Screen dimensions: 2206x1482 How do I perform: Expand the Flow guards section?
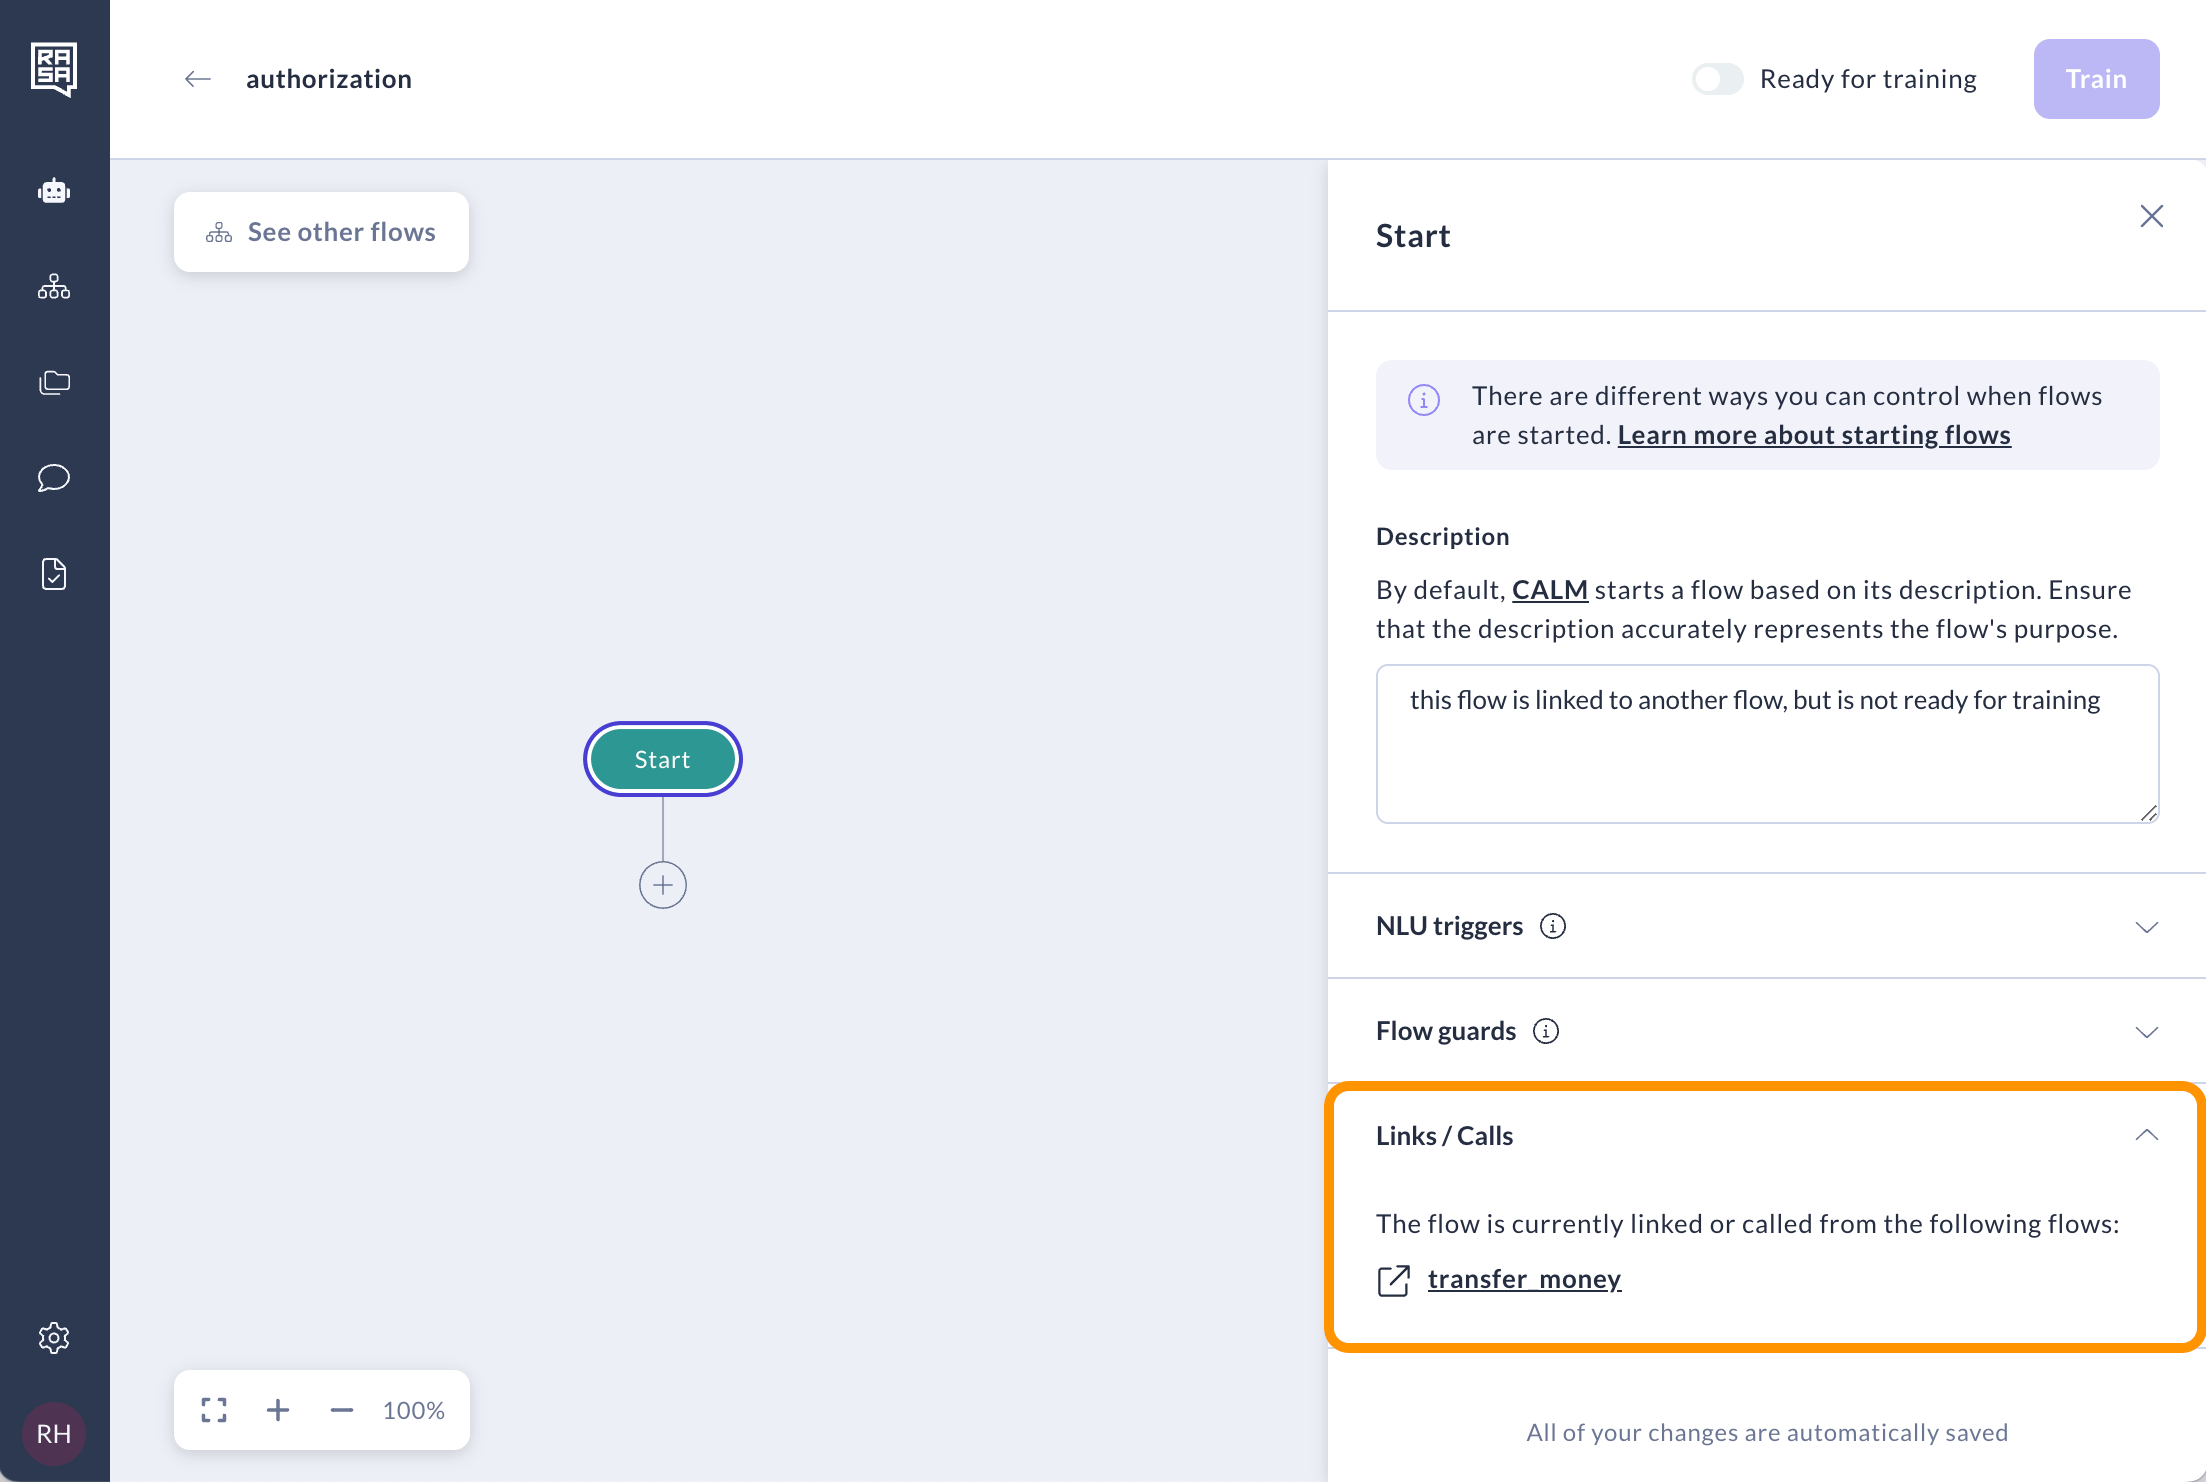pyautogui.click(x=2146, y=1032)
